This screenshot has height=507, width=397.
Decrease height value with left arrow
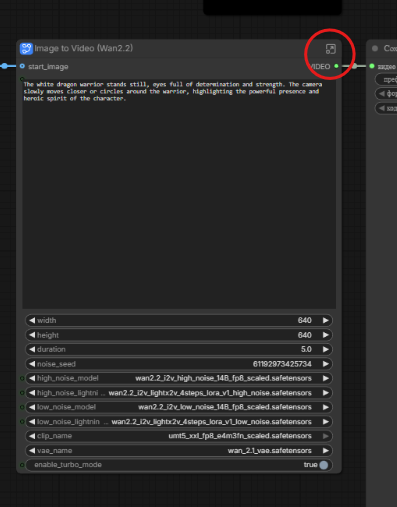tap(32, 335)
